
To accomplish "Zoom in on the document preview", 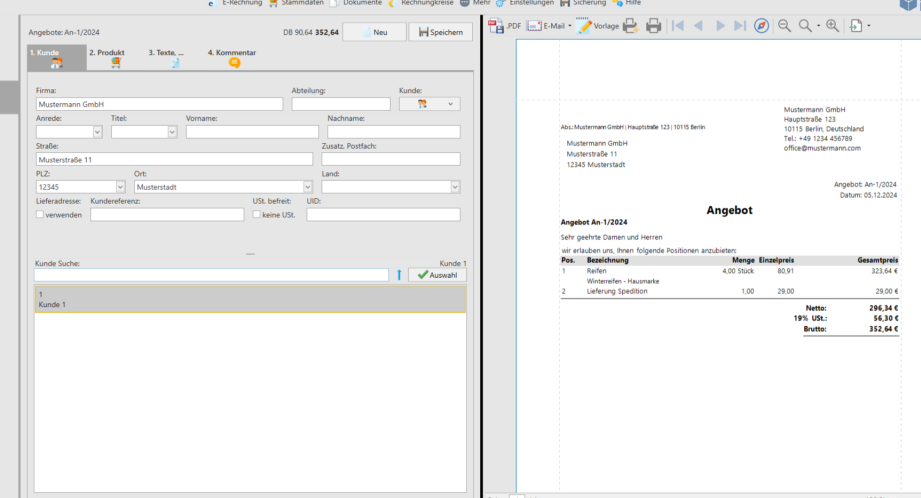I will pyautogui.click(x=832, y=25).
